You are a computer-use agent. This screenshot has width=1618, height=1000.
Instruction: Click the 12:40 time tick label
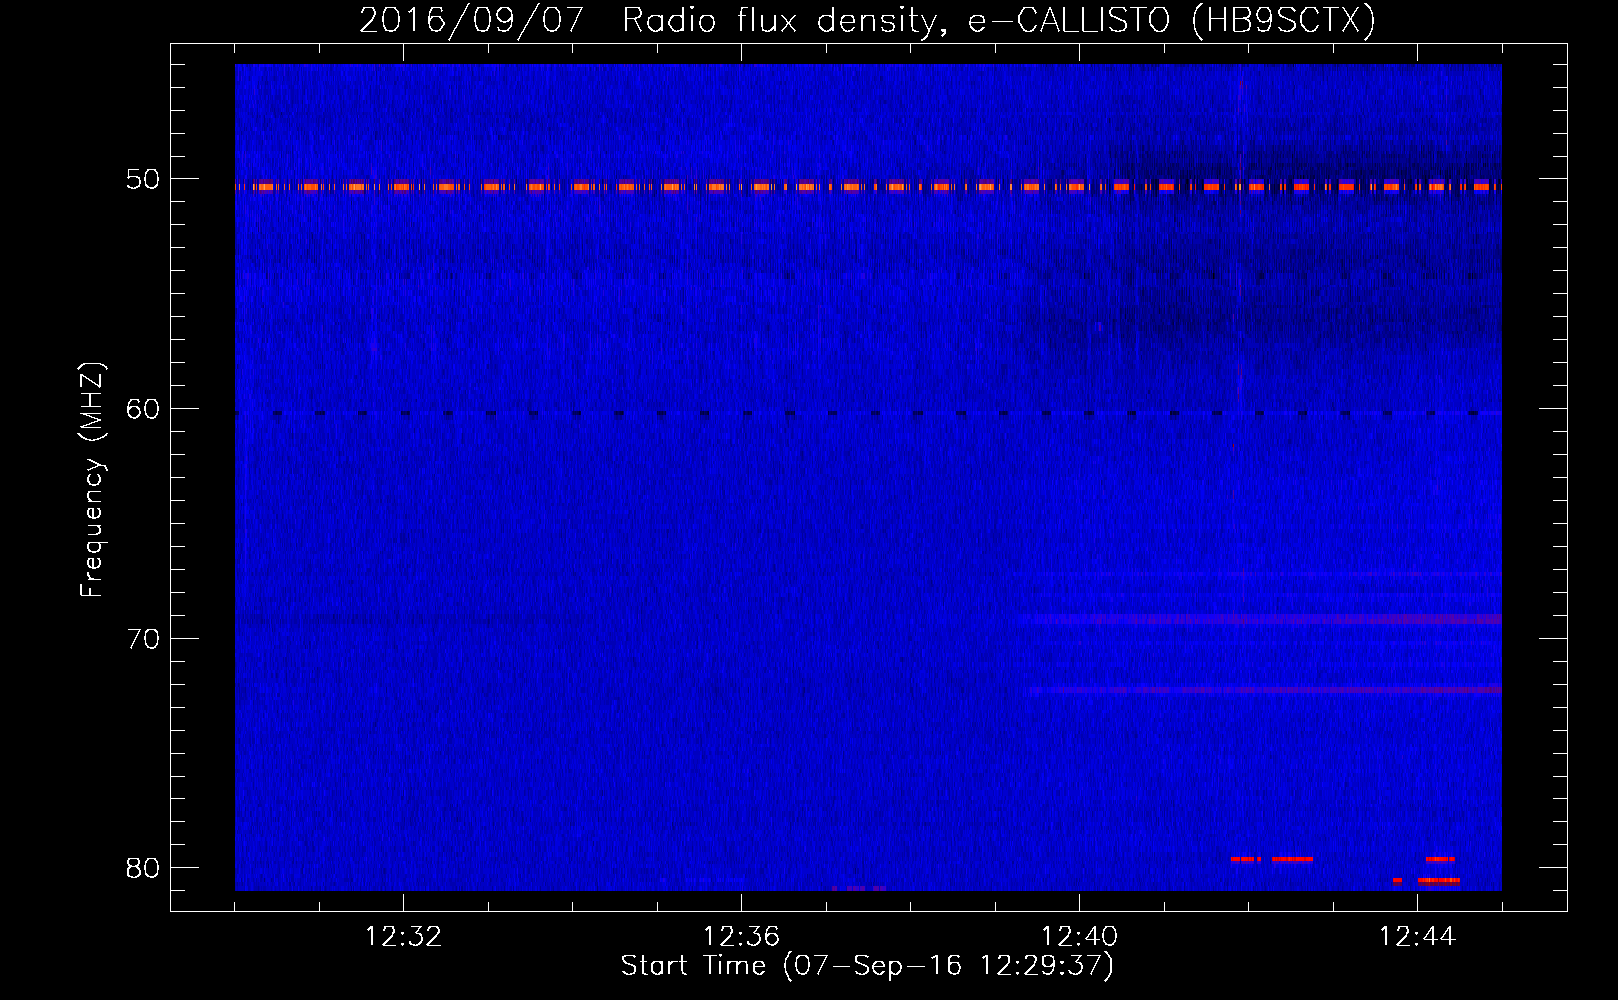1079,937
